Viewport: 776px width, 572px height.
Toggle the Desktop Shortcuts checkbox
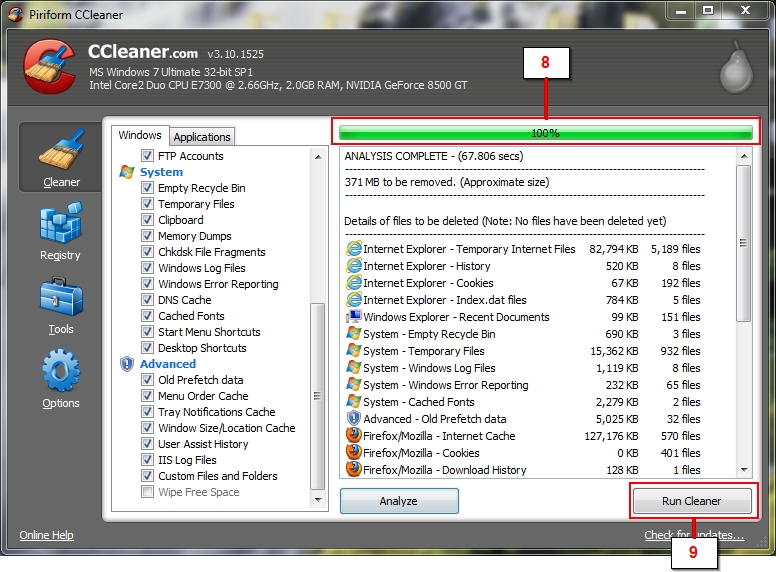(x=147, y=347)
